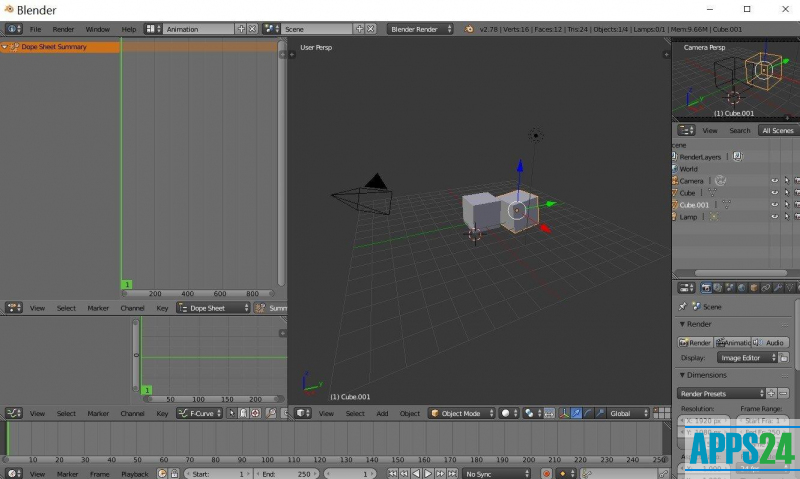The width and height of the screenshot is (800, 479).
Task: Click the RenderLayers data icon in outliner
Action: [x=738, y=157]
